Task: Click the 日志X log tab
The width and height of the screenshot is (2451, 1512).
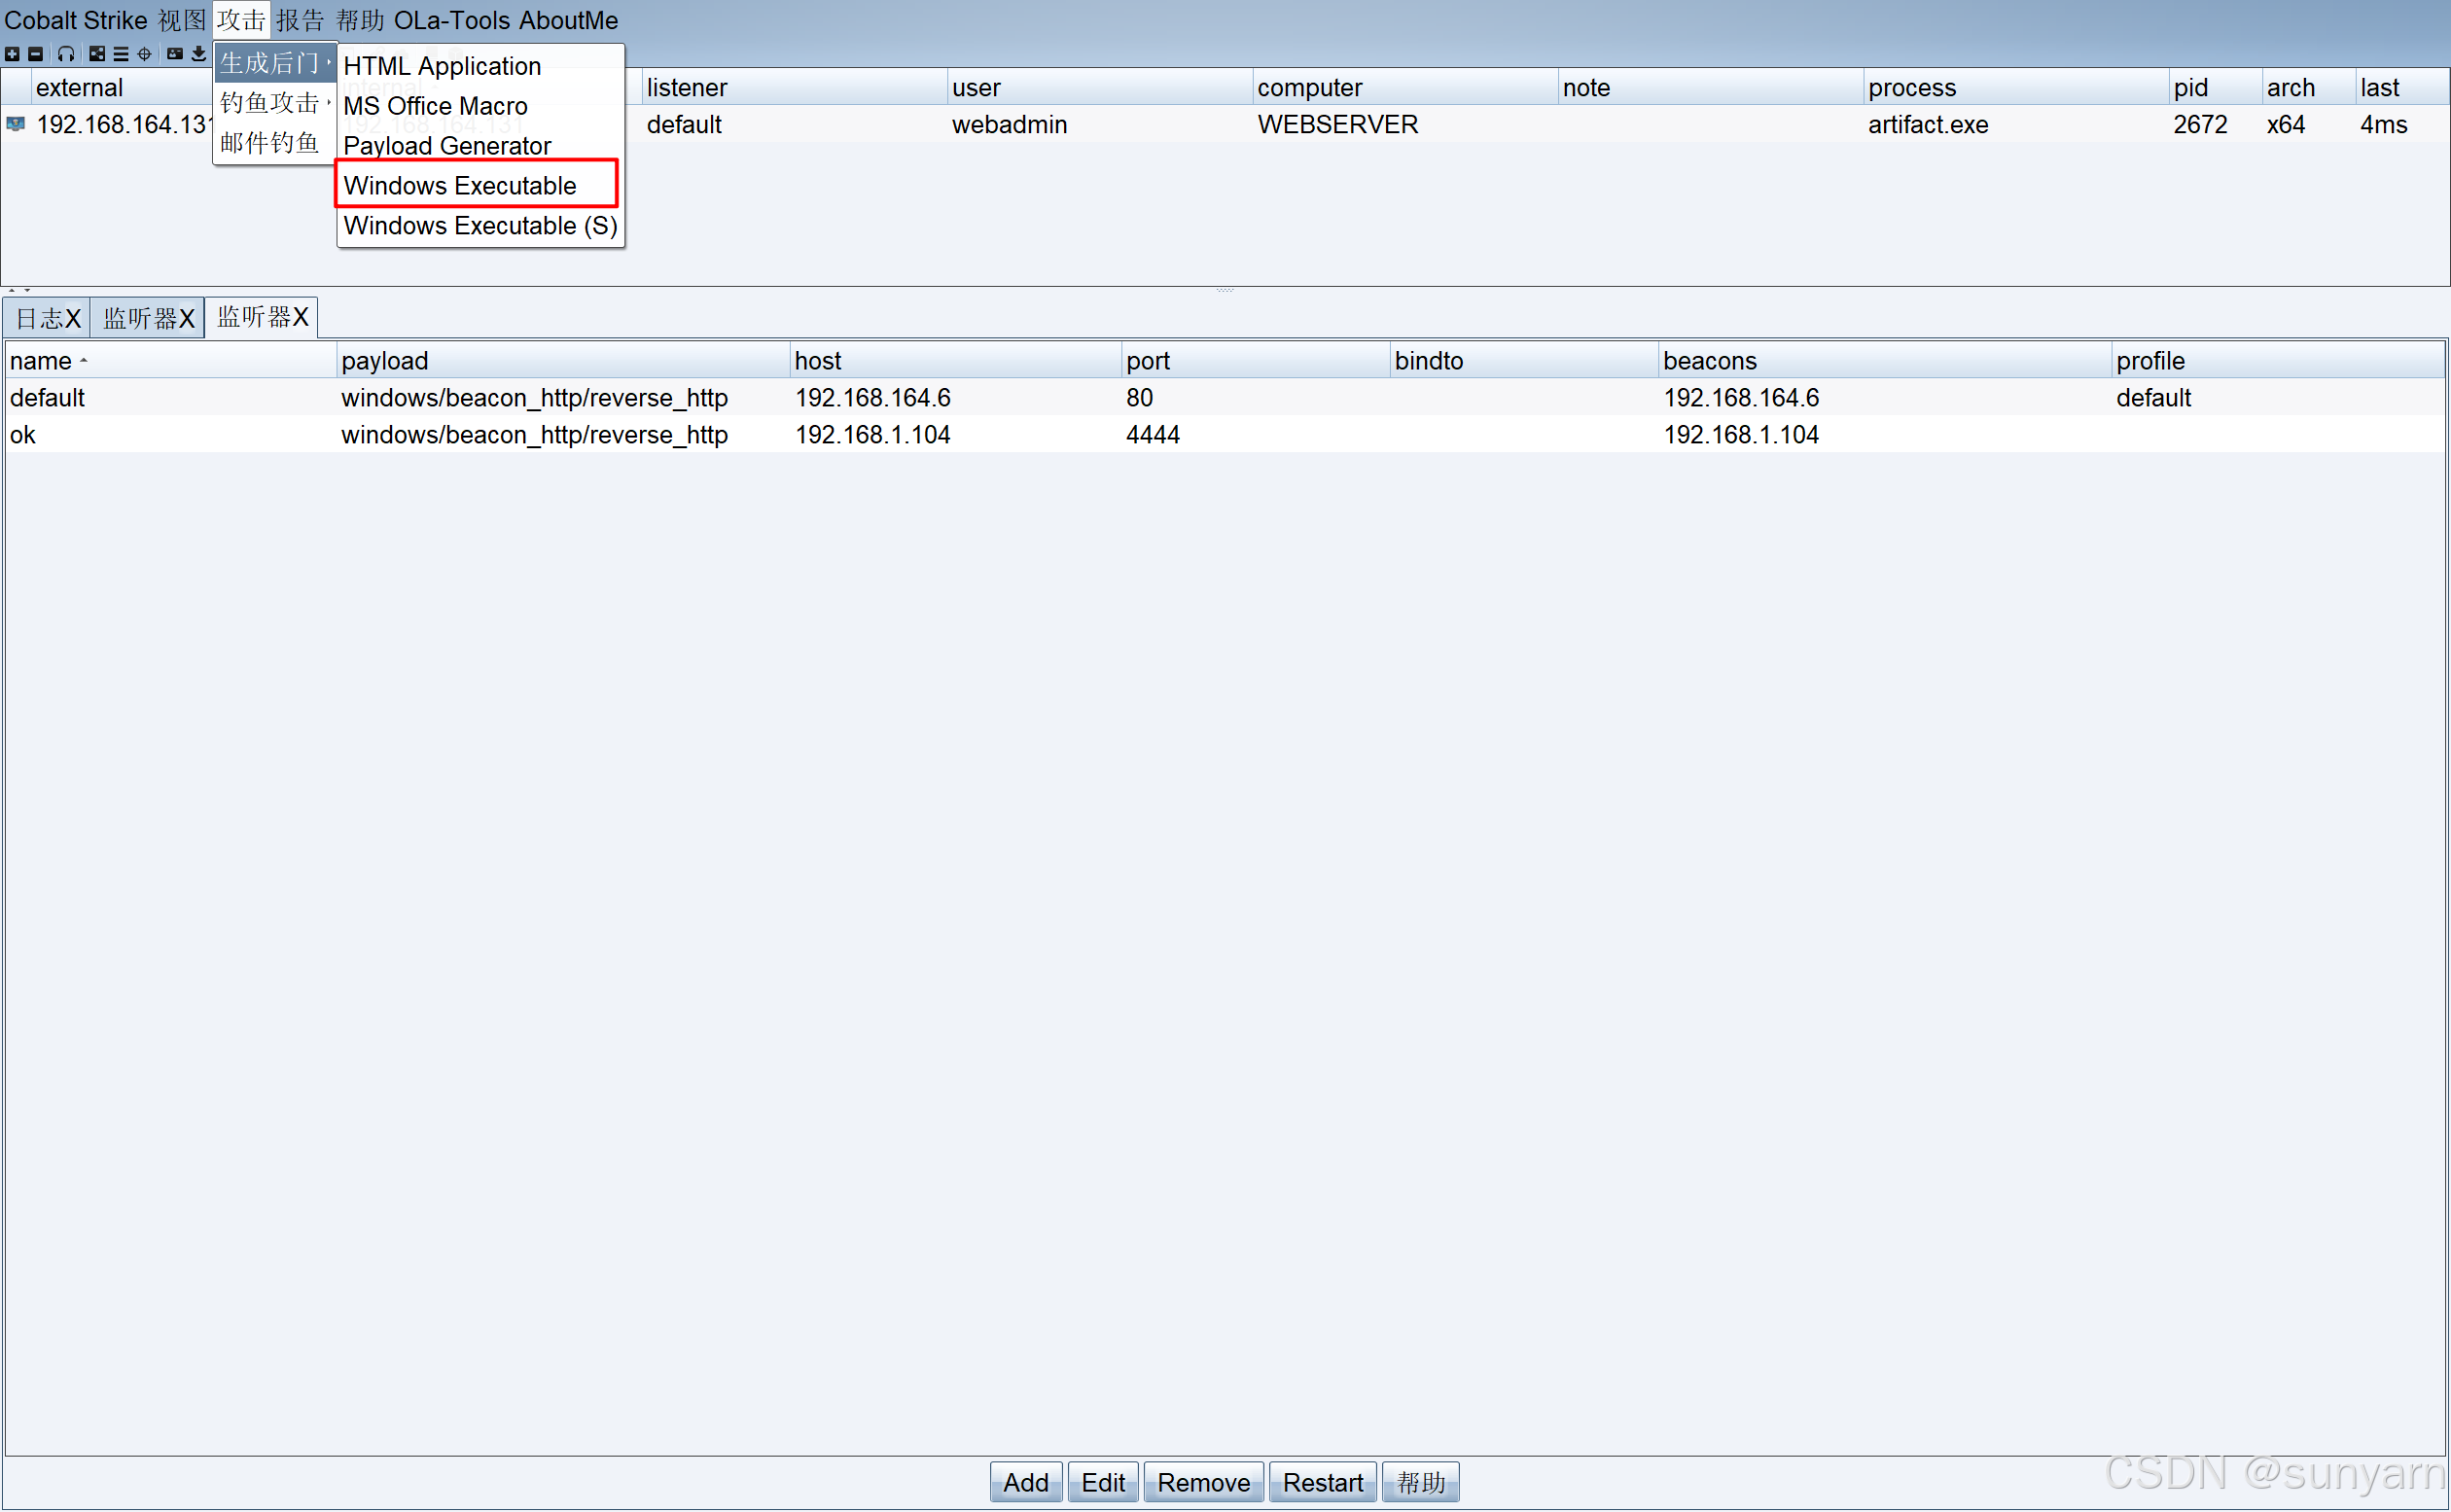Action: pyautogui.click(x=48, y=317)
